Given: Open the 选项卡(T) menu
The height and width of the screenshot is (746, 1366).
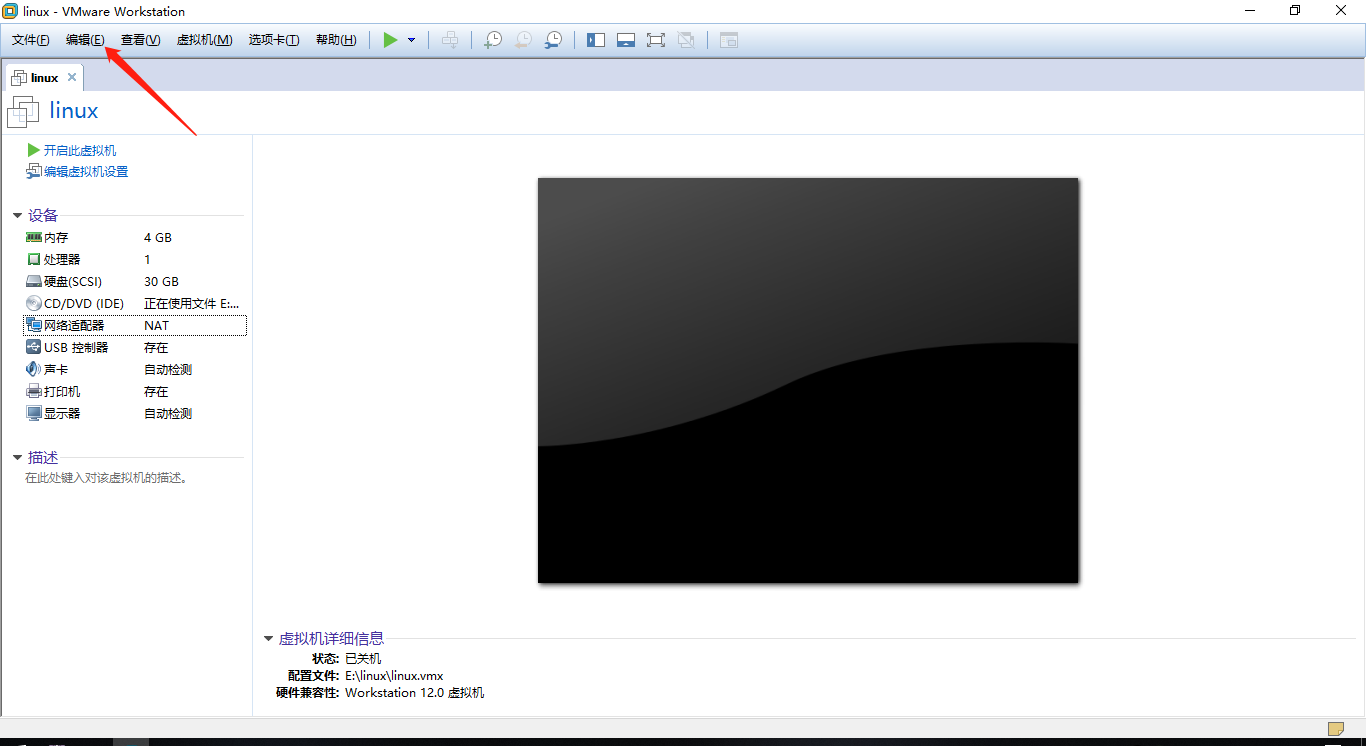Looking at the screenshot, I should pyautogui.click(x=274, y=40).
